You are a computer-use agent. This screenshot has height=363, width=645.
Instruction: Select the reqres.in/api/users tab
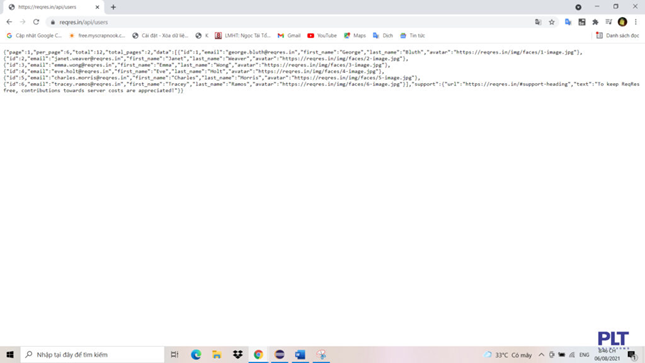[x=53, y=7]
